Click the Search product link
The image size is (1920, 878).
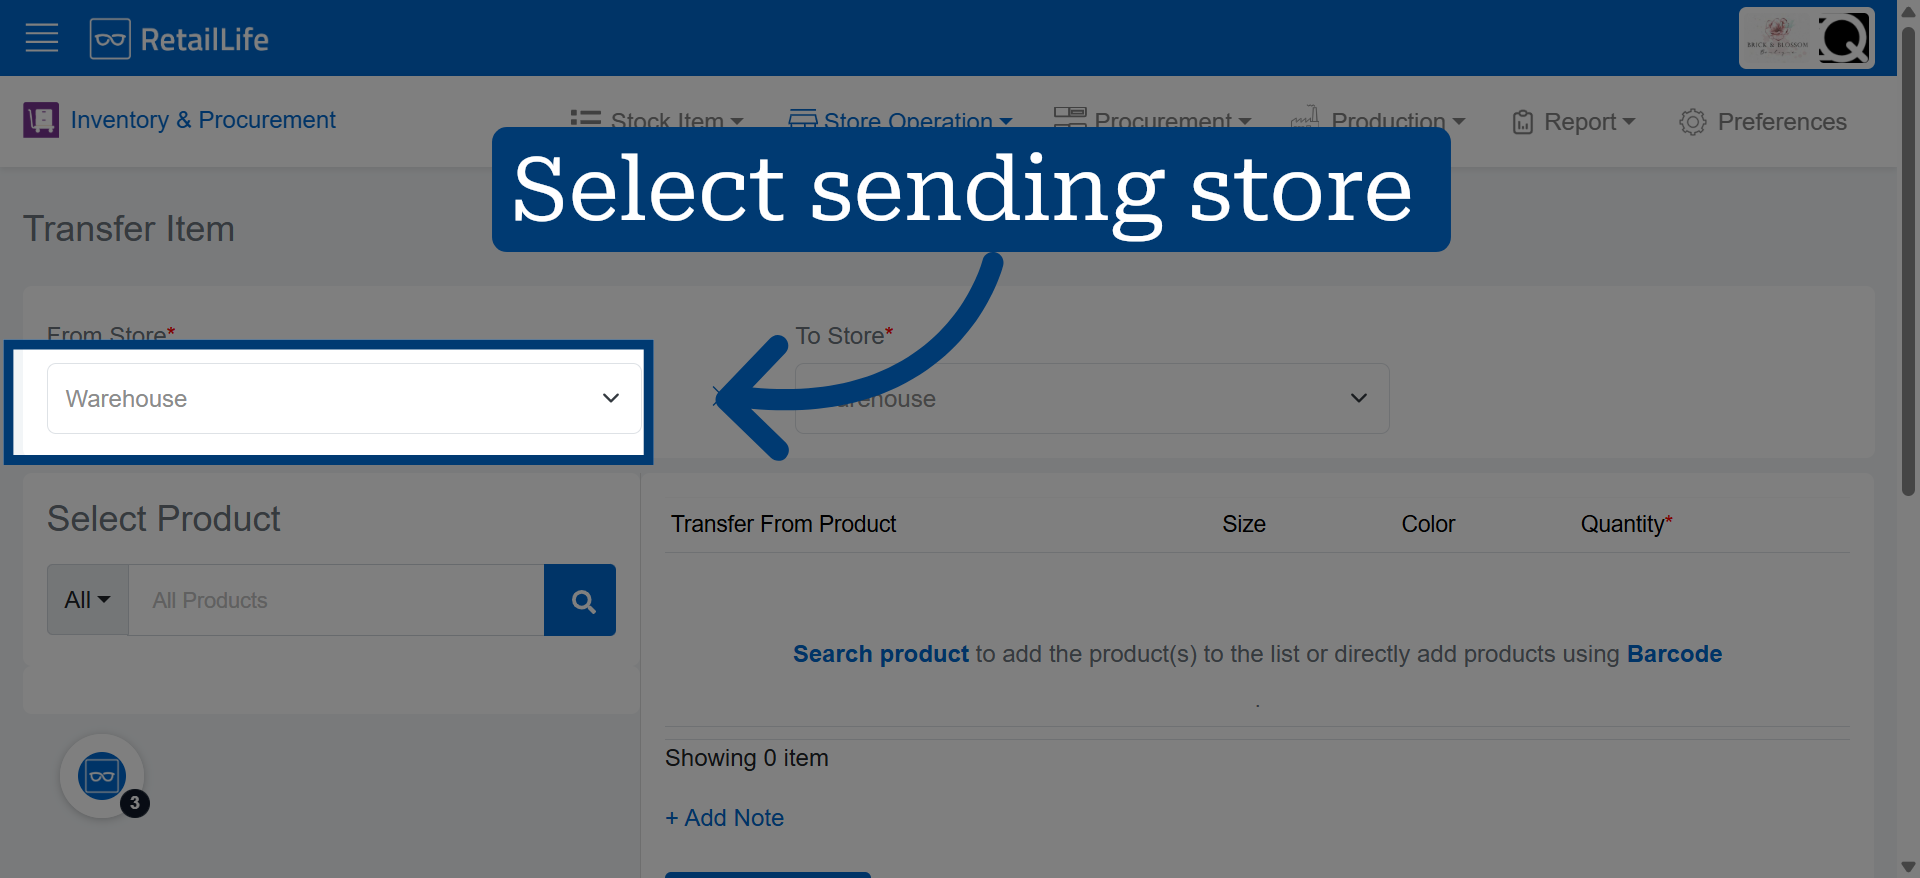click(881, 654)
